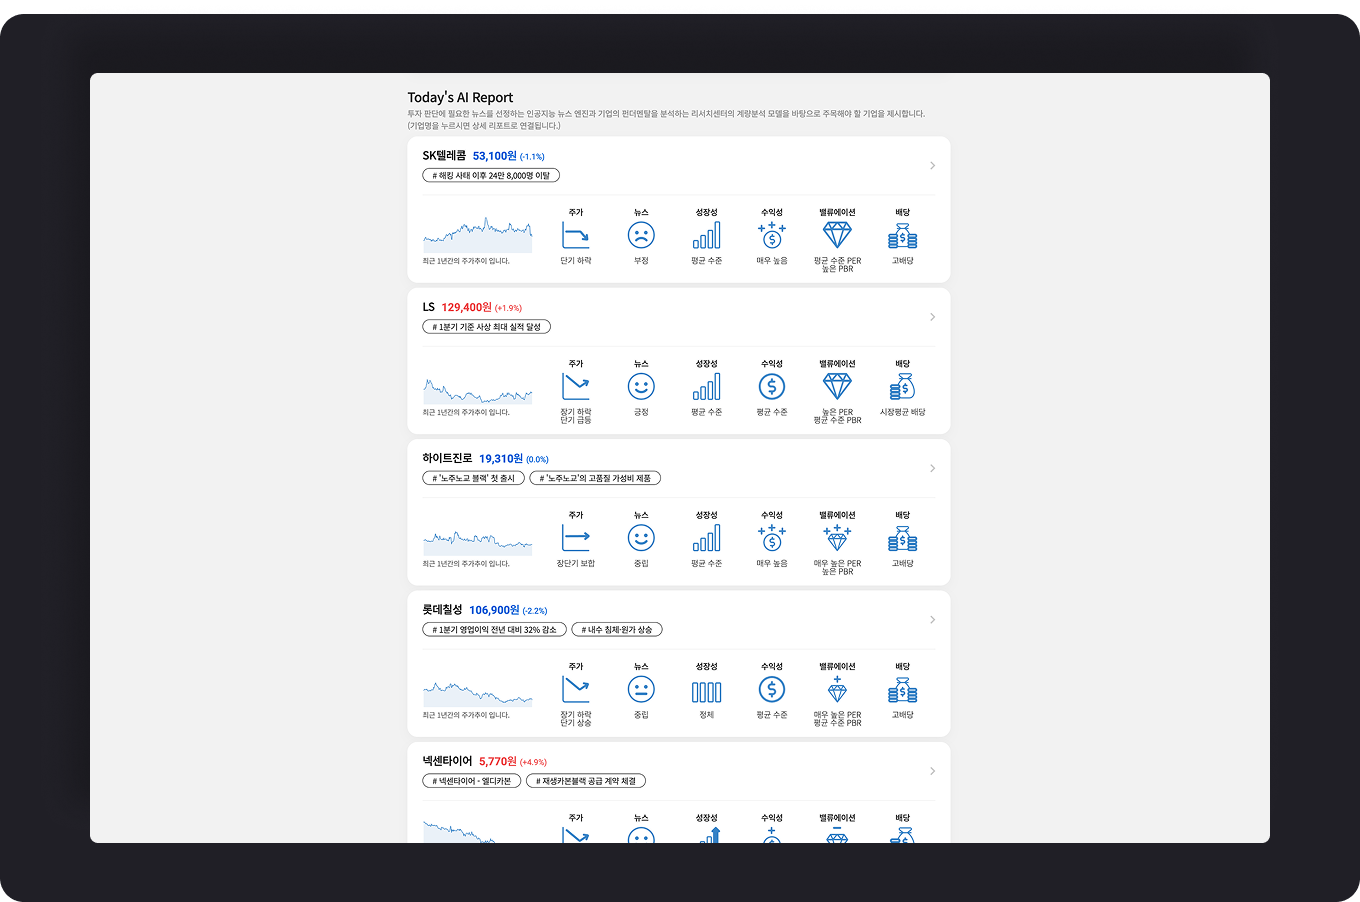
Task: Open the 롯데칠성 company name link
Action: click(x=442, y=610)
